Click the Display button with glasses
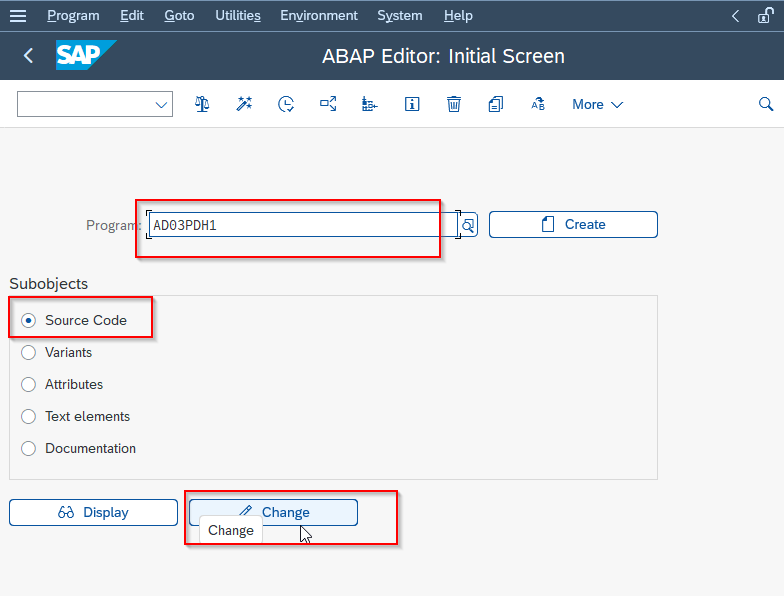Viewport: 784px width, 596px height. click(x=94, y=512)
